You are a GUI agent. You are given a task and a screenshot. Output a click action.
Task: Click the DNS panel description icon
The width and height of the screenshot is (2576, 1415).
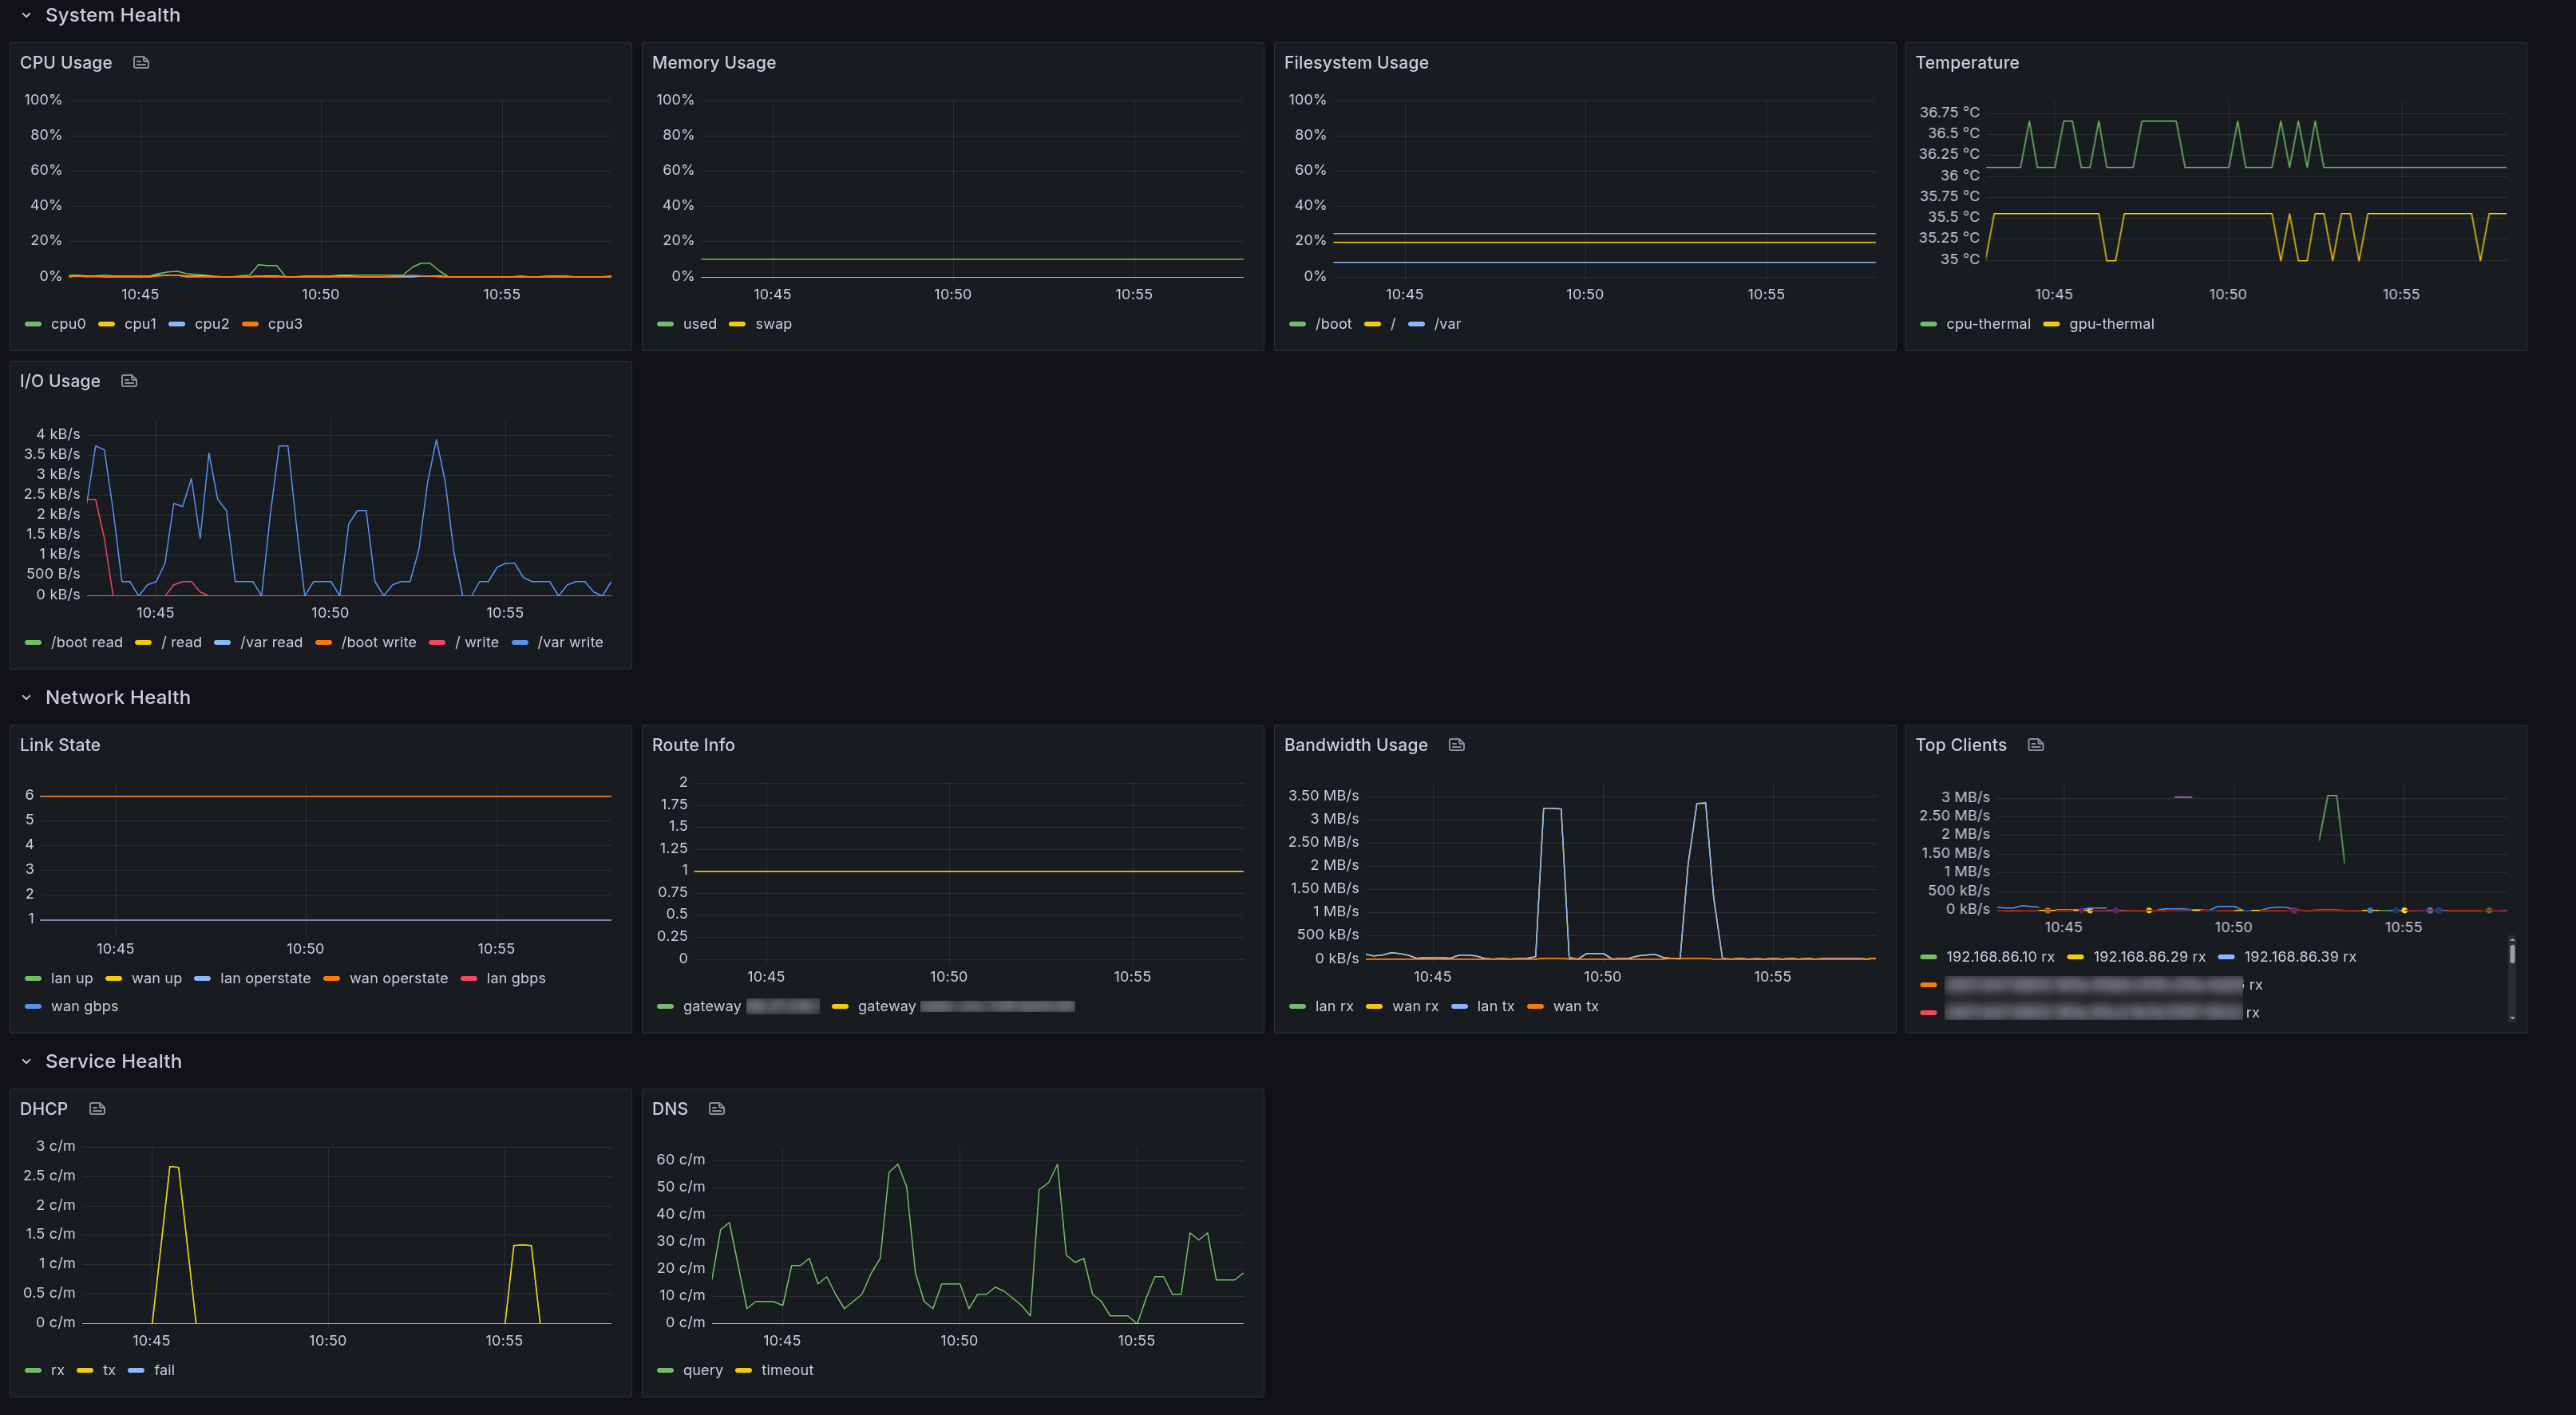[x=716, y=1109]
